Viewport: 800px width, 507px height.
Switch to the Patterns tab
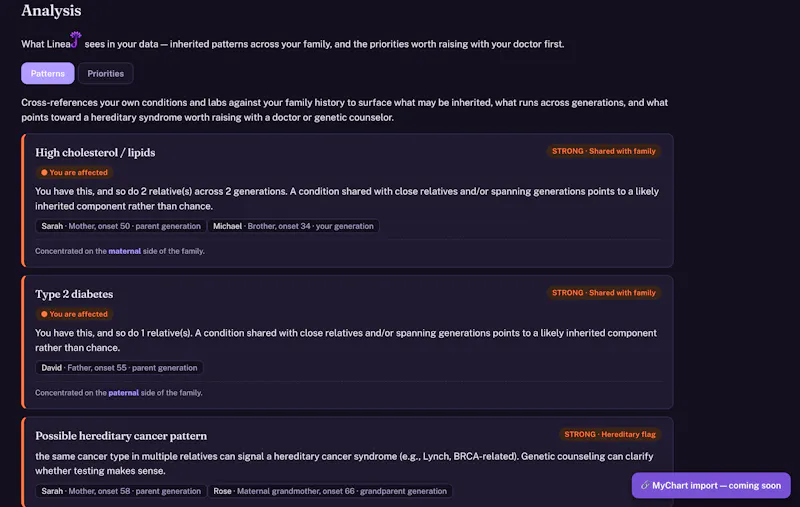pyautogui.click(x=47, y=73)
